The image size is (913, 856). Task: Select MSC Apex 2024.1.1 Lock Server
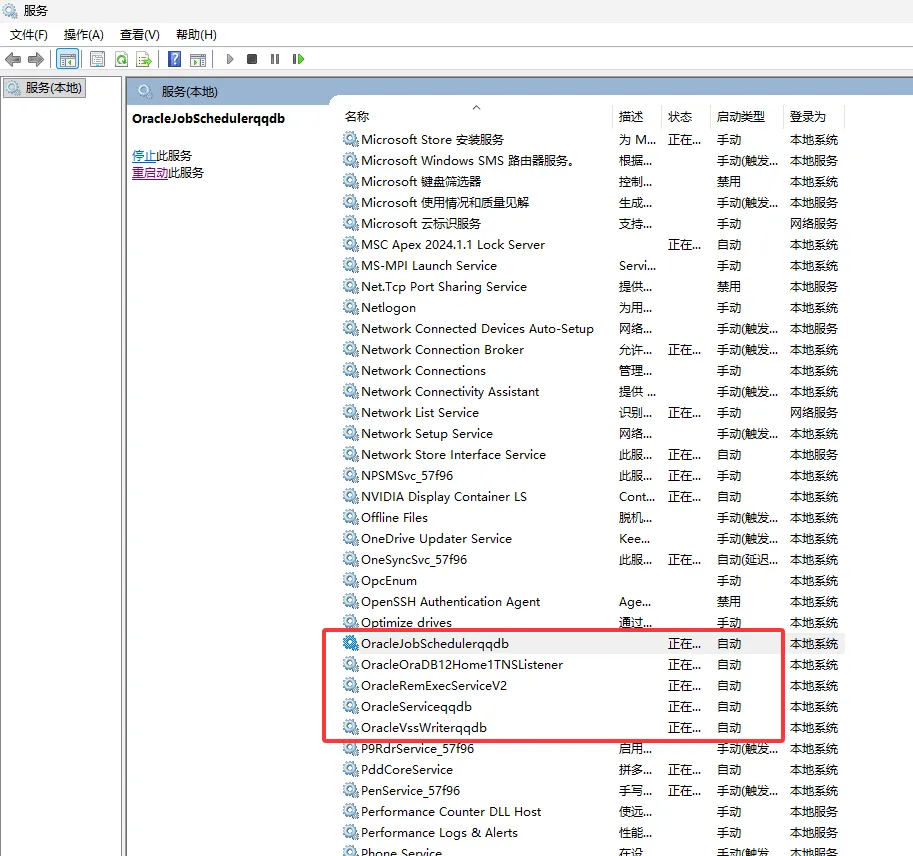click(591, 245)
